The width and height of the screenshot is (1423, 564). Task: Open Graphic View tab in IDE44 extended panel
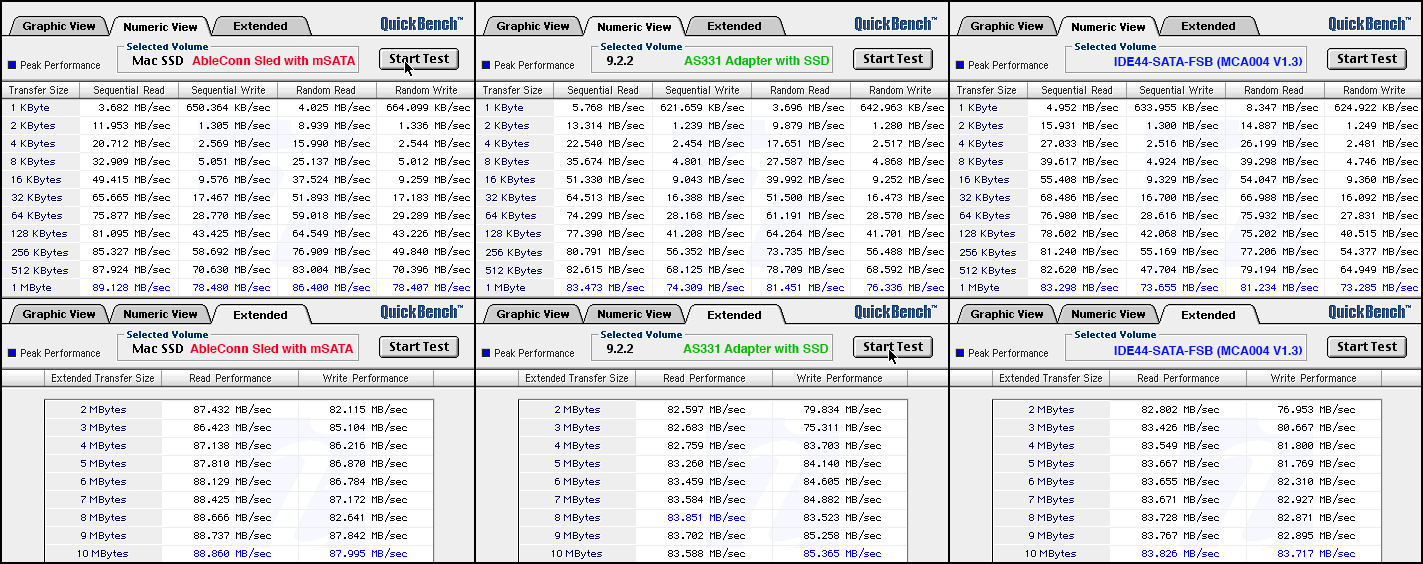1007,314
